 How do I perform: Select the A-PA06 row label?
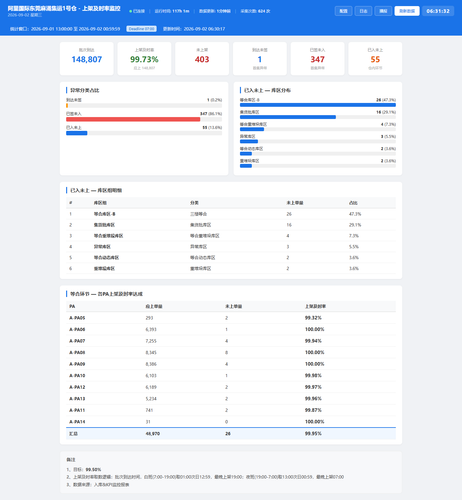pyautogui.click(x=77, y=329)
